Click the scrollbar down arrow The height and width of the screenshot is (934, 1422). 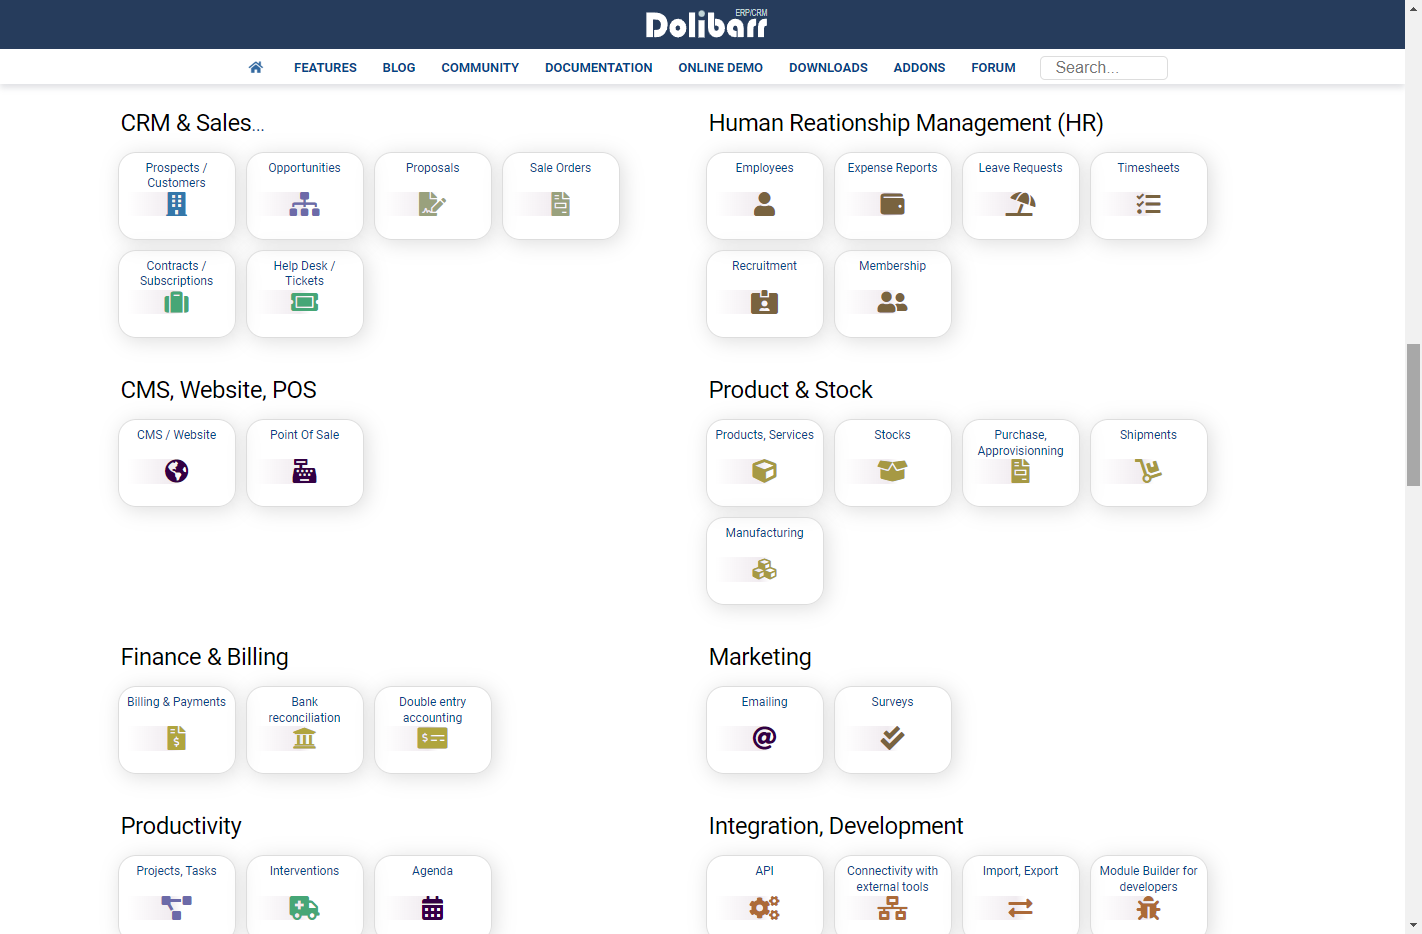(x=1413, y=925)
